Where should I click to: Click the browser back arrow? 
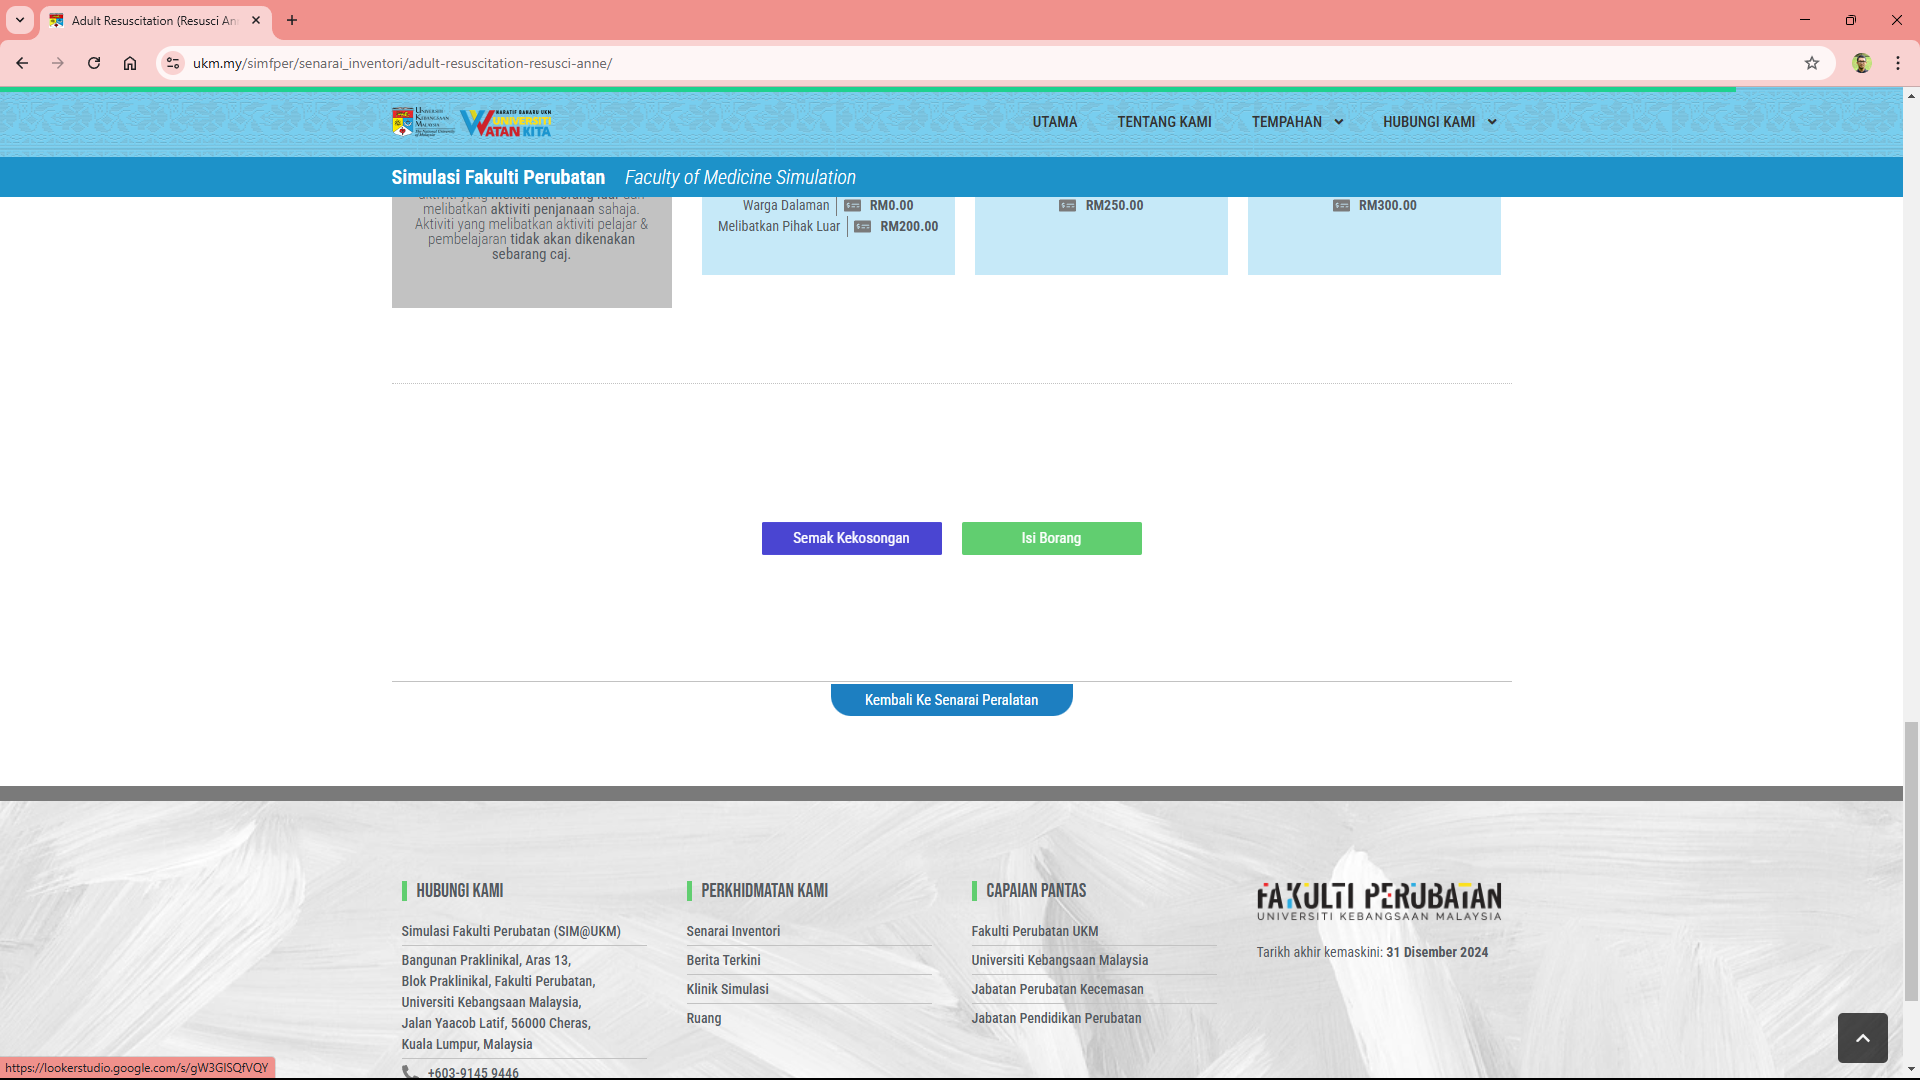pos(22,63)
